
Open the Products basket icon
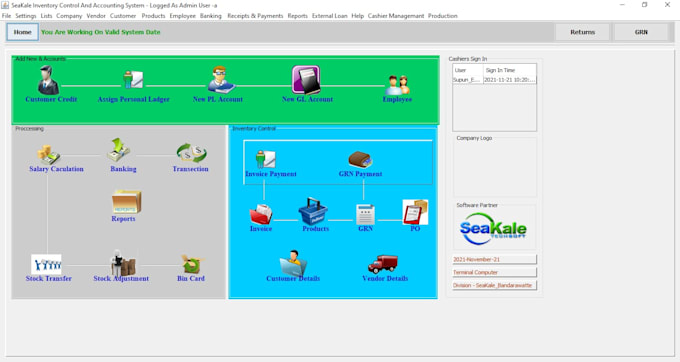point(313,212)
